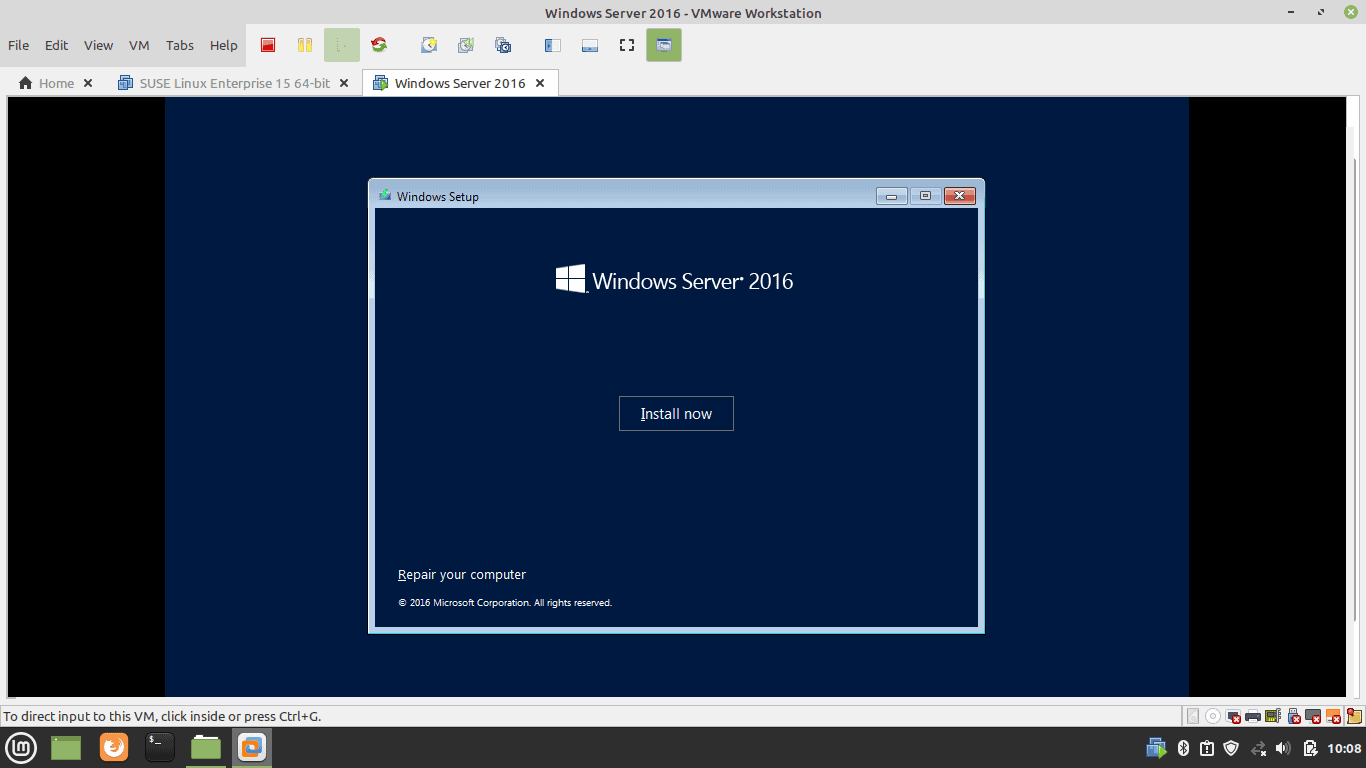
Task: Click the battery indicator in system tray
Action: click(1310, 748)
